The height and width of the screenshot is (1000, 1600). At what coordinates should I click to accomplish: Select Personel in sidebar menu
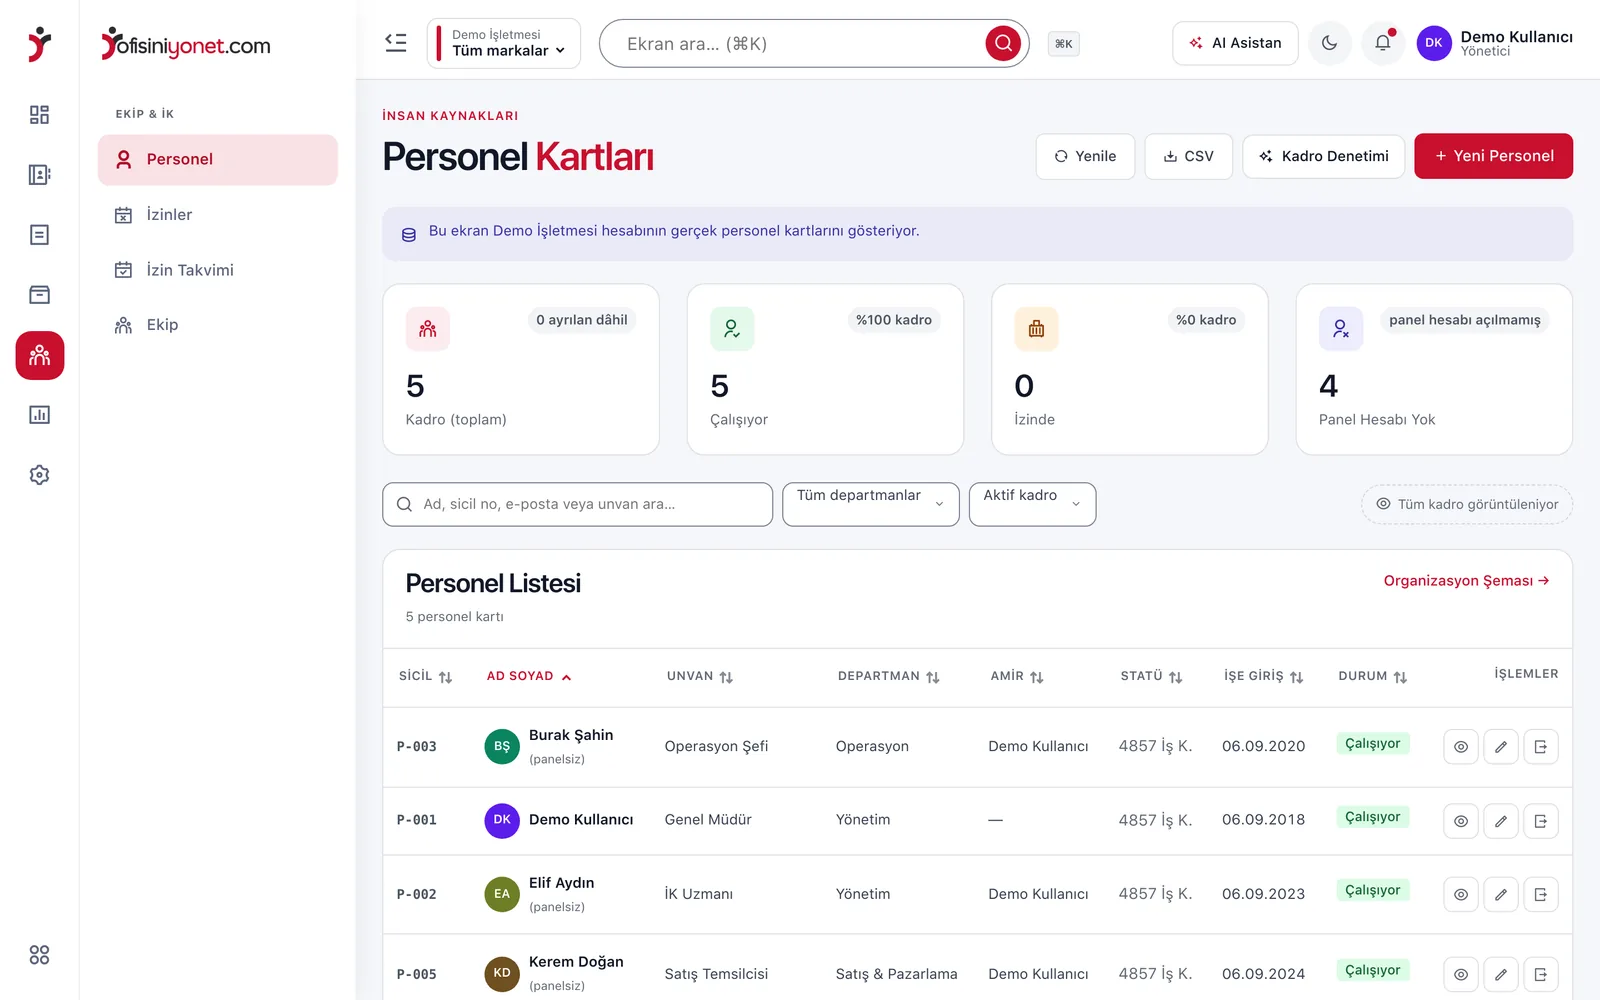click(x=218, y=160)
